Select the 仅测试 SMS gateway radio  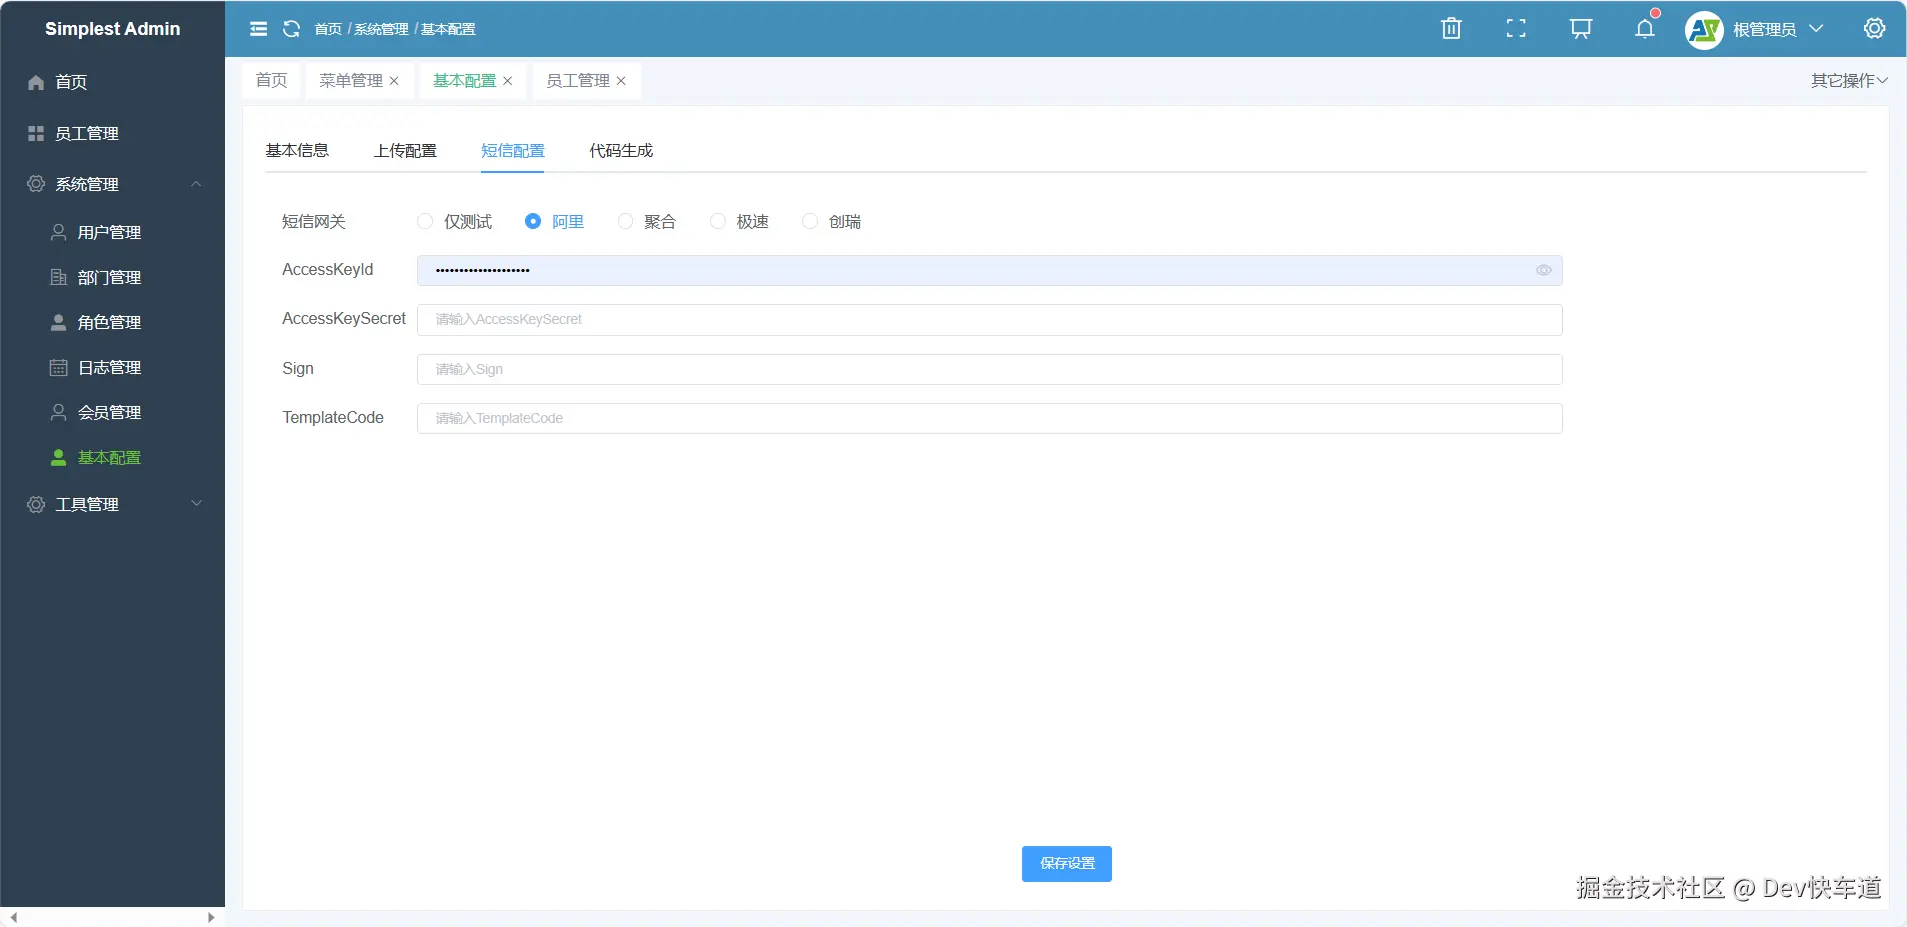tap(425, 221)
